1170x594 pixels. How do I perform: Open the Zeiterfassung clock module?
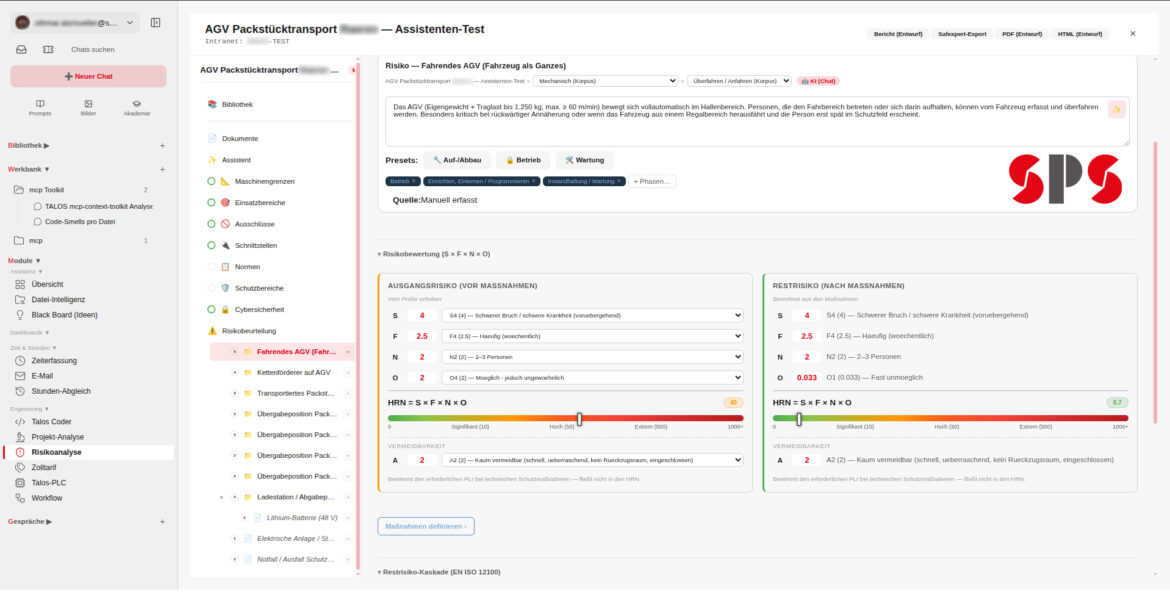(x=53, y=360)
